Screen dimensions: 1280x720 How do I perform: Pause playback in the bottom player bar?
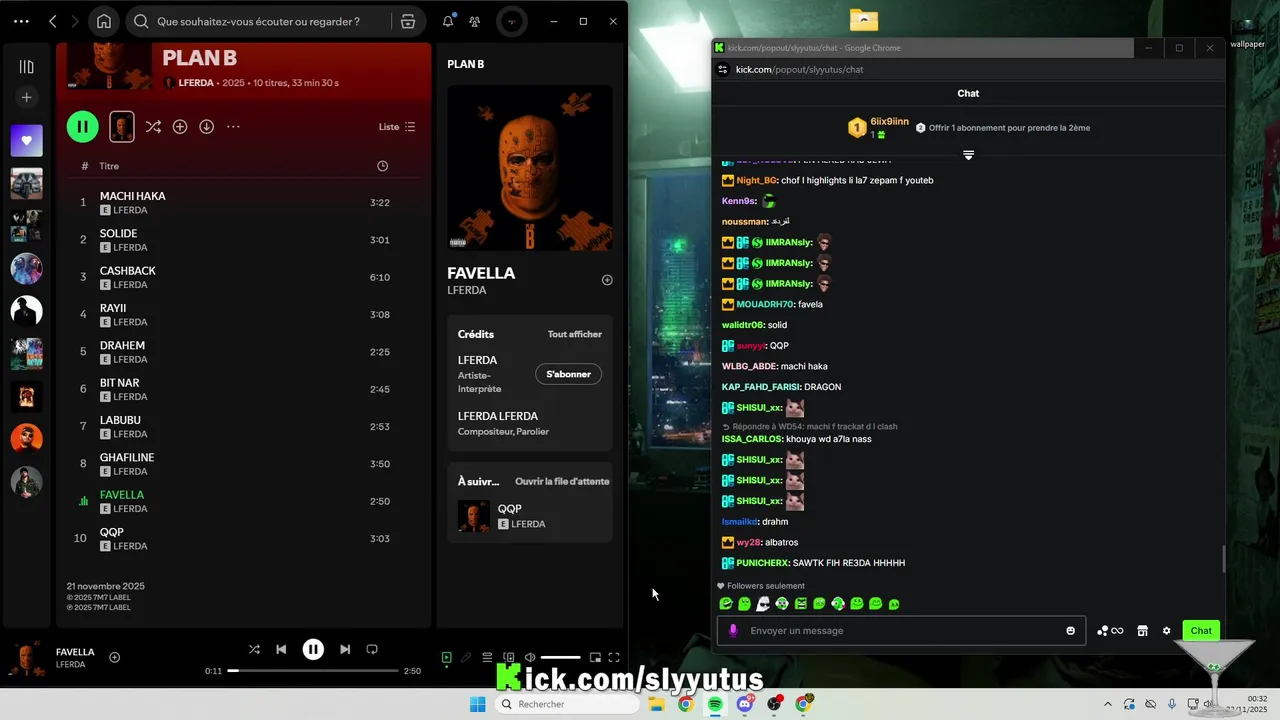tap(313, 650)
